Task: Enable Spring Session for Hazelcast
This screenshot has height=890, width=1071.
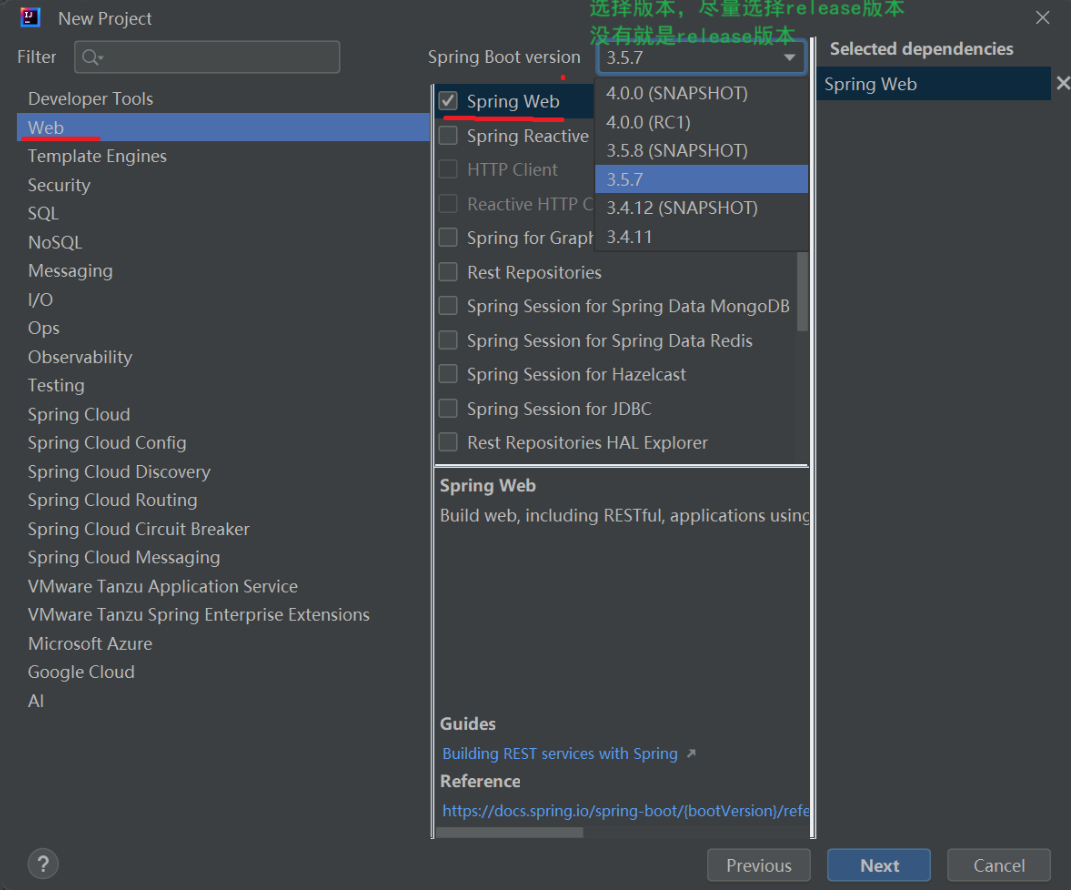Action: [448, 374]
